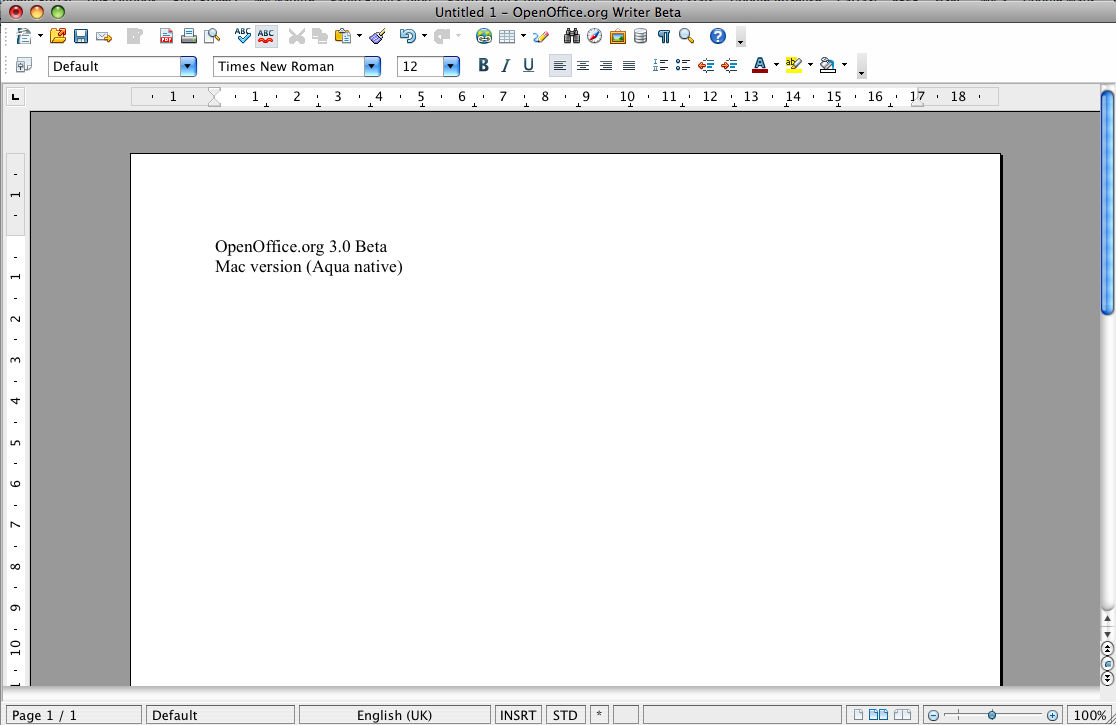Toggle Underline formatting

pyautogui.click(x=528, y=65)
